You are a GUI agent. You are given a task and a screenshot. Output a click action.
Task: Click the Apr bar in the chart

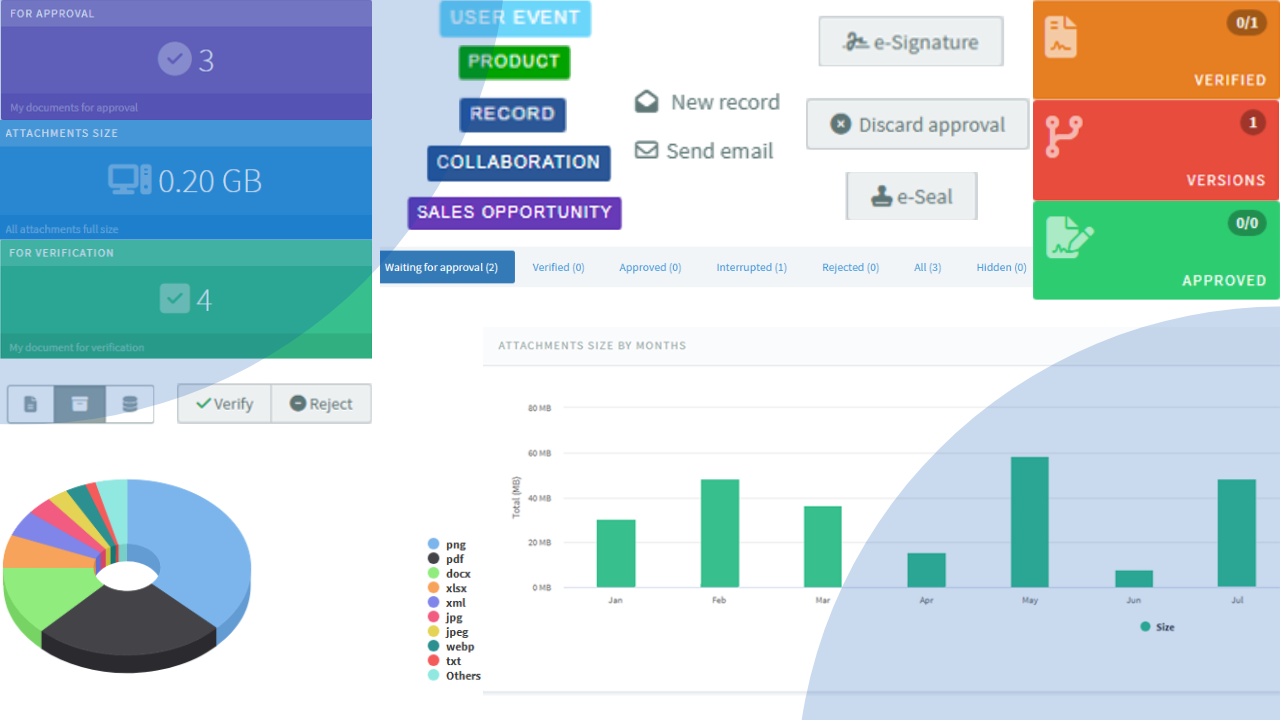[926, 570]
